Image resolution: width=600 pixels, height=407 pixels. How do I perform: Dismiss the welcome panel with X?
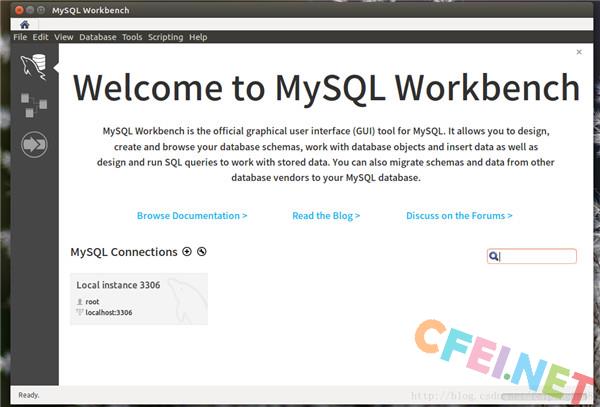pos(579,52)
